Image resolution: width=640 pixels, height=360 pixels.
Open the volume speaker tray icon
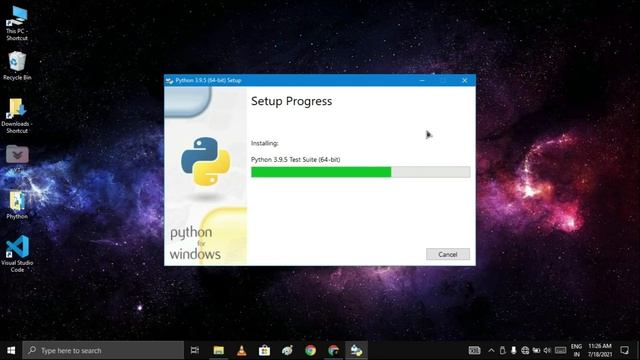(x=547, y=351)
